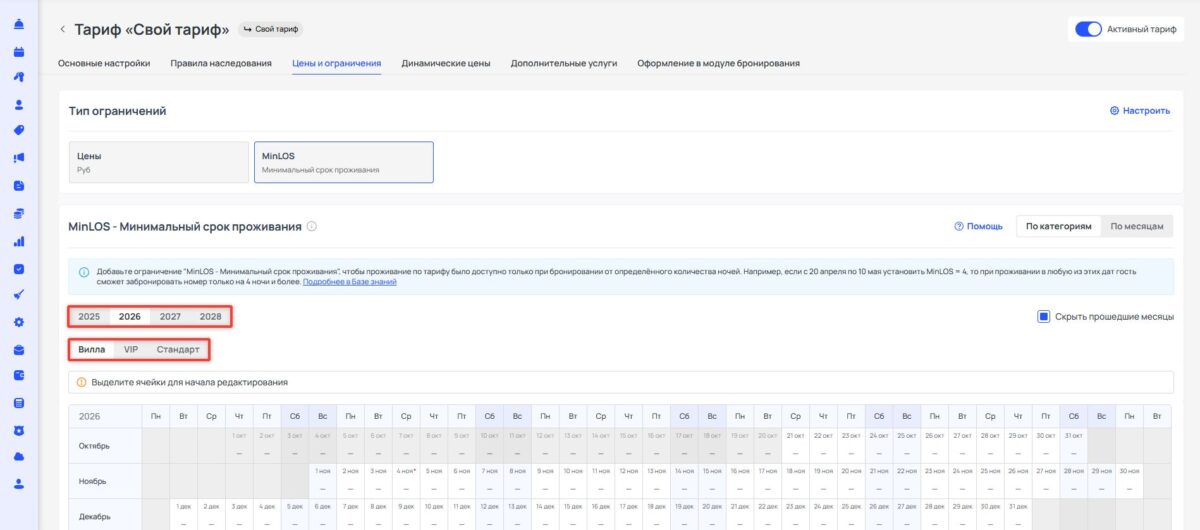Select year 2027
The image size is (1200, 530).
tap(170, 316)
